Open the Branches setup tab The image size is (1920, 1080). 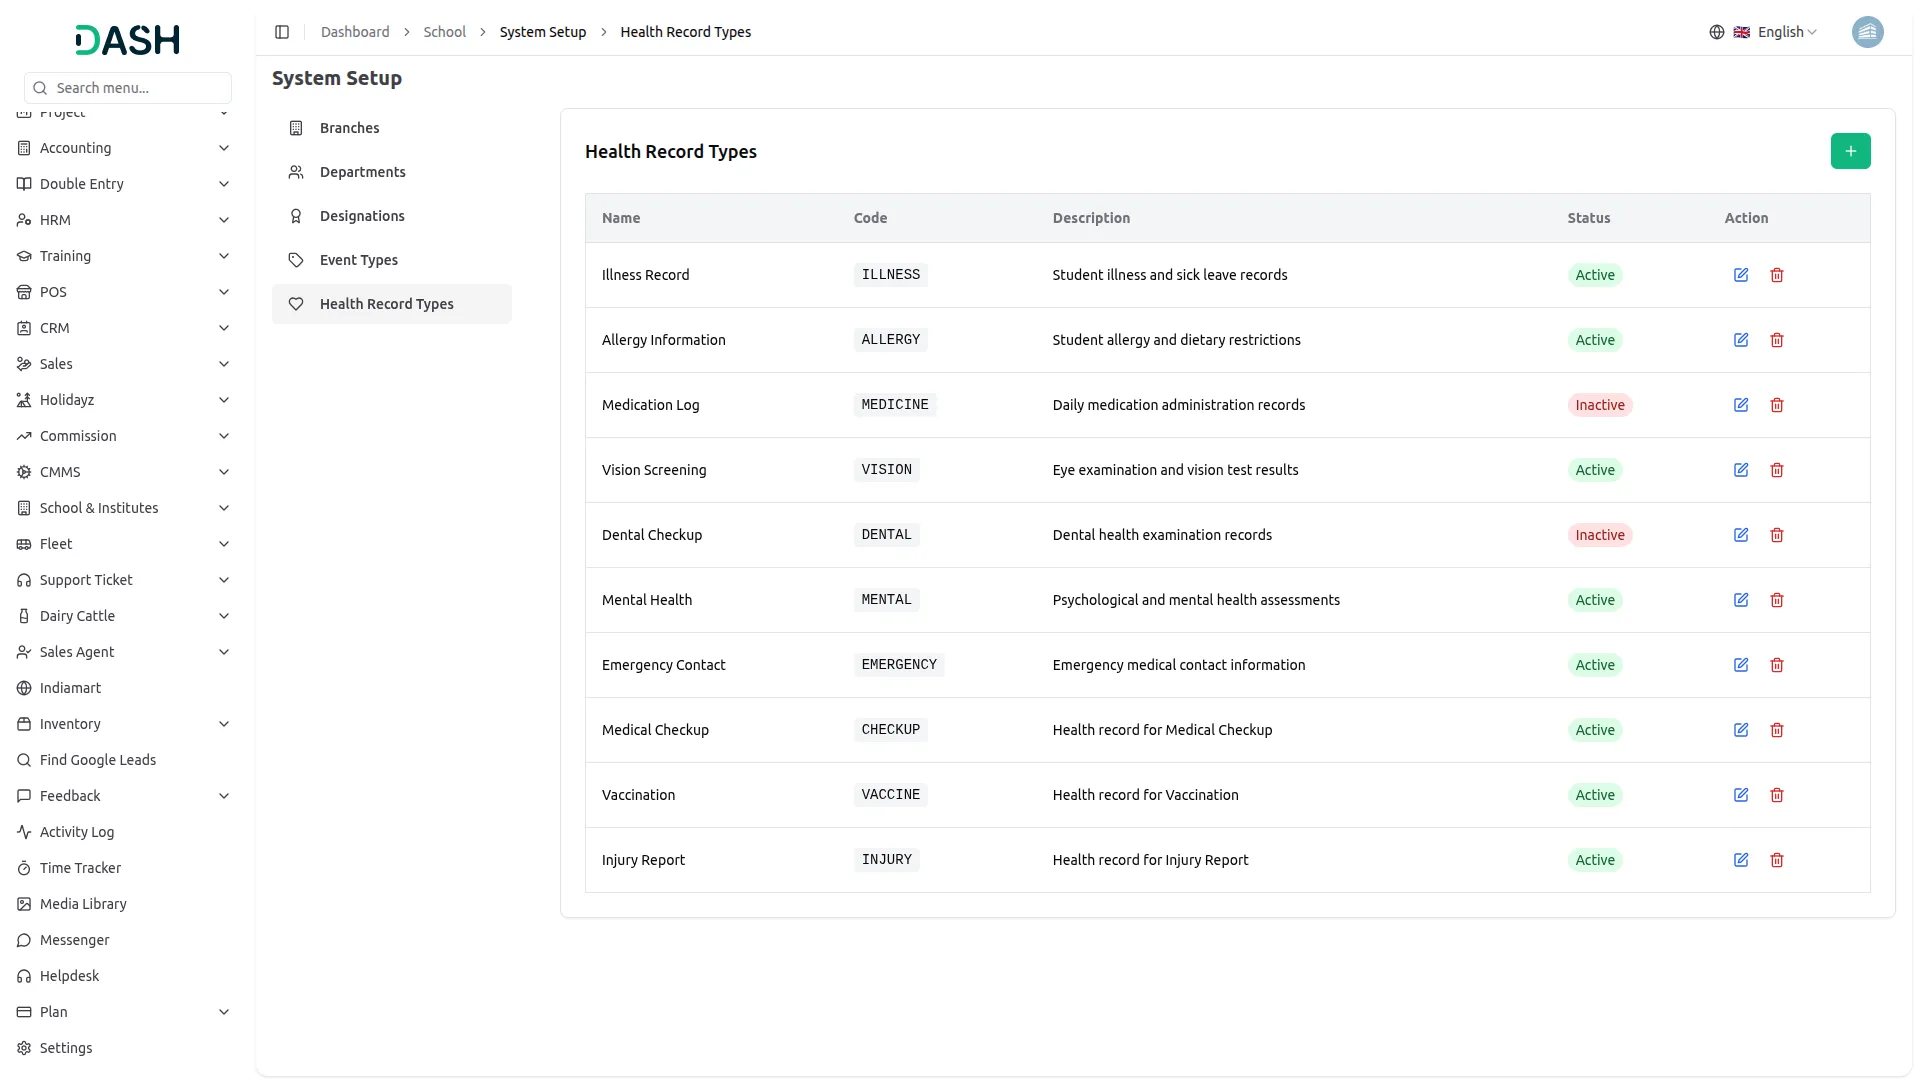point(349,128)
